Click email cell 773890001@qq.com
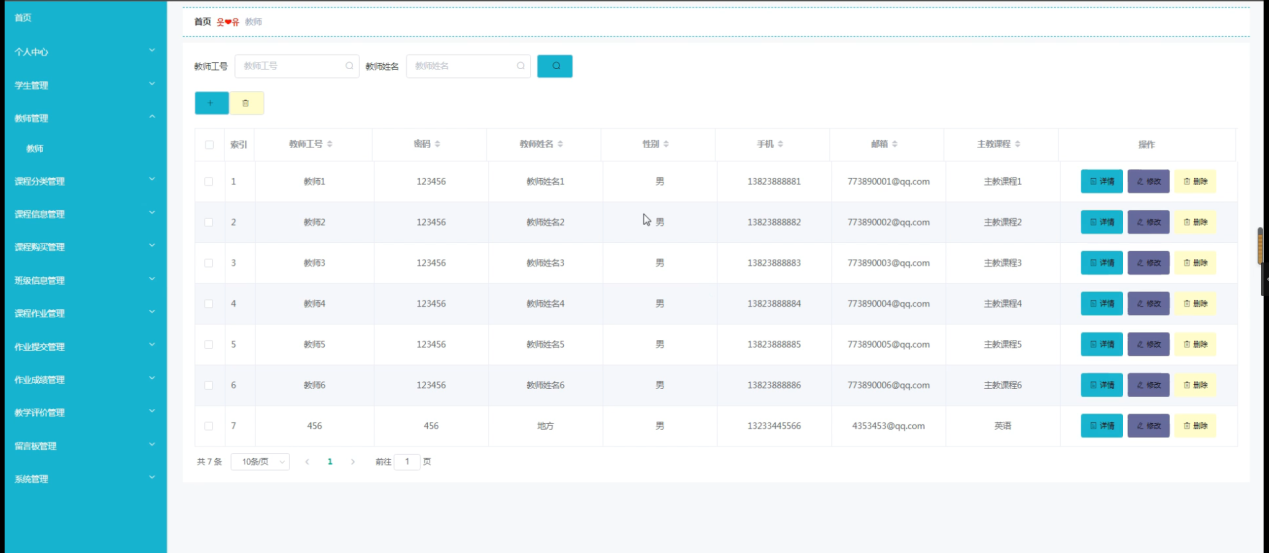This screenshot has height=553, width=1269. (x=888, y=182)
